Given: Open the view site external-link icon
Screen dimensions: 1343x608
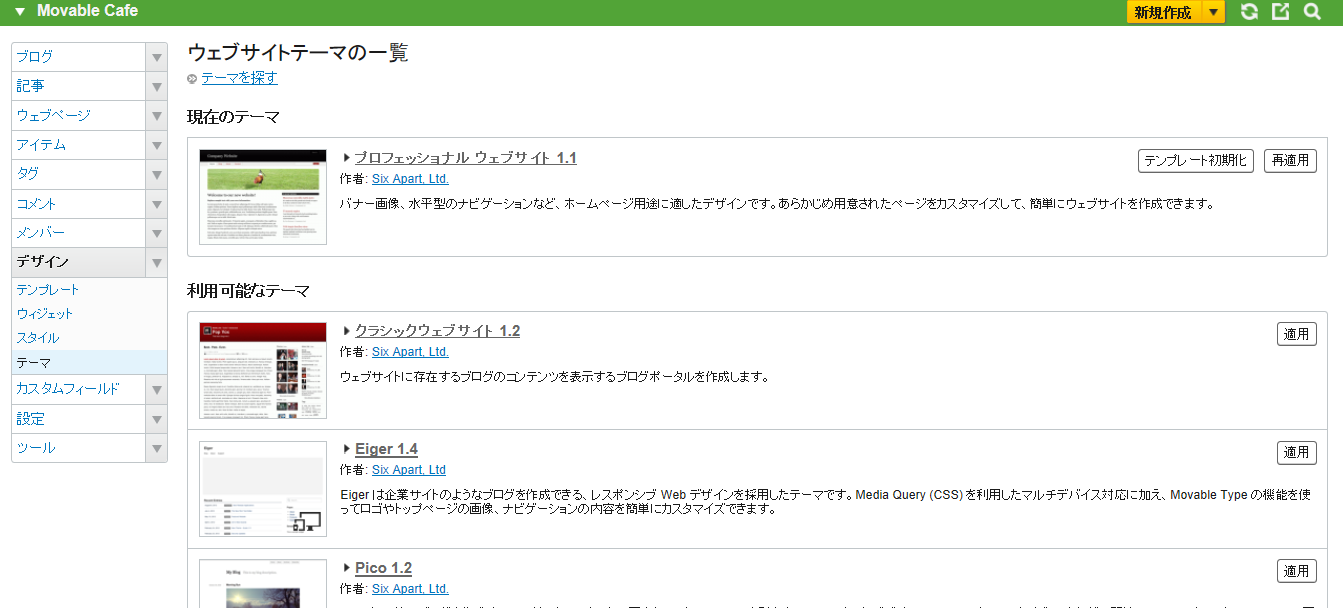Looking at the screenshot, I should click(x=1280, y=12).
